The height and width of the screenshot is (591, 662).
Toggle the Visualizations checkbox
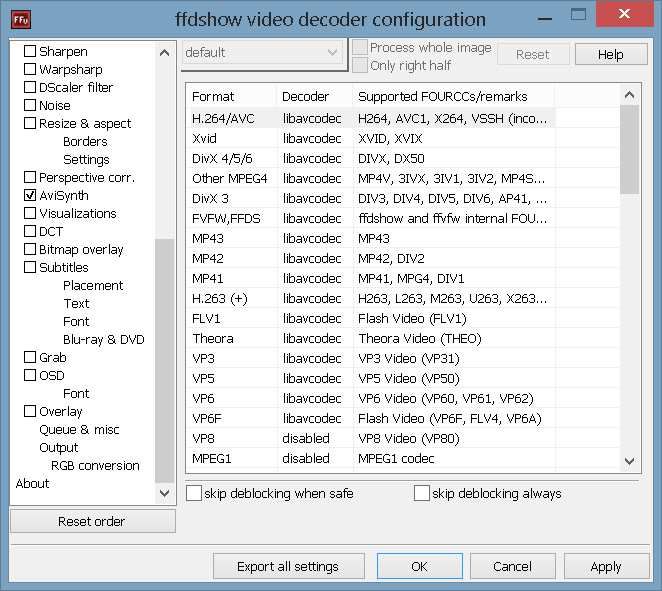tap(30, 213)
